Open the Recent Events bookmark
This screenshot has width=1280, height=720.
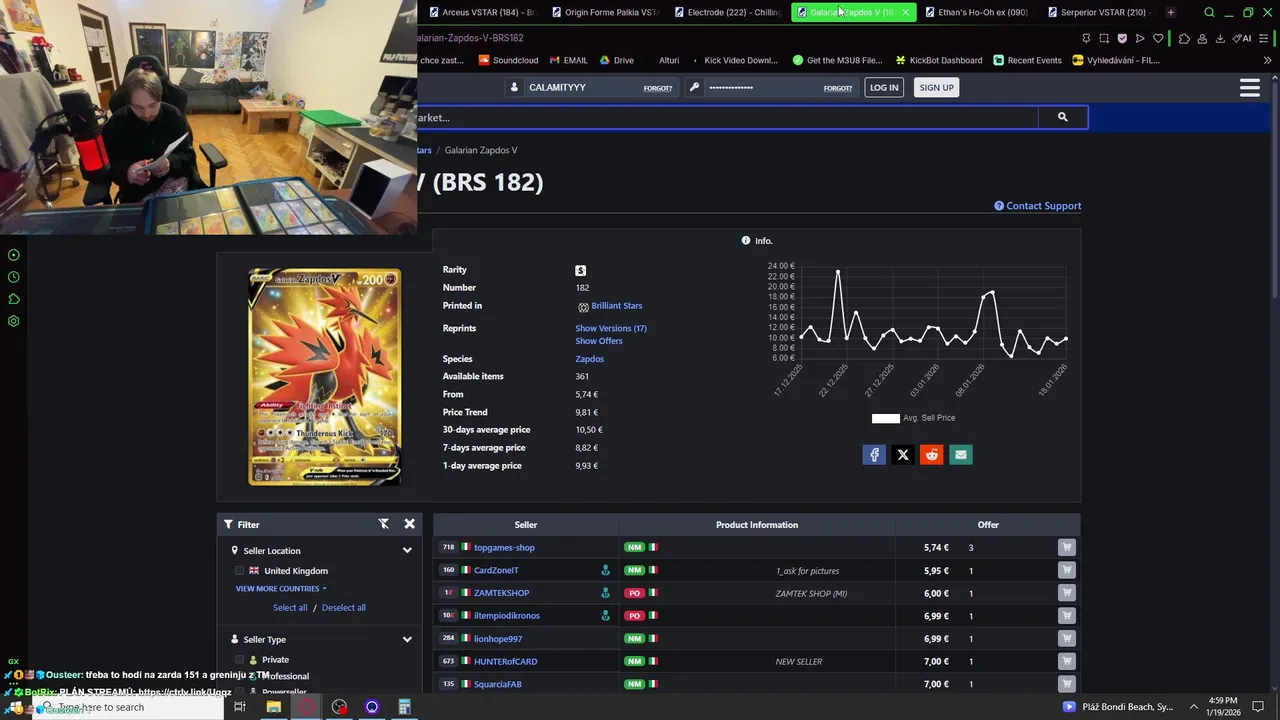1027,60
